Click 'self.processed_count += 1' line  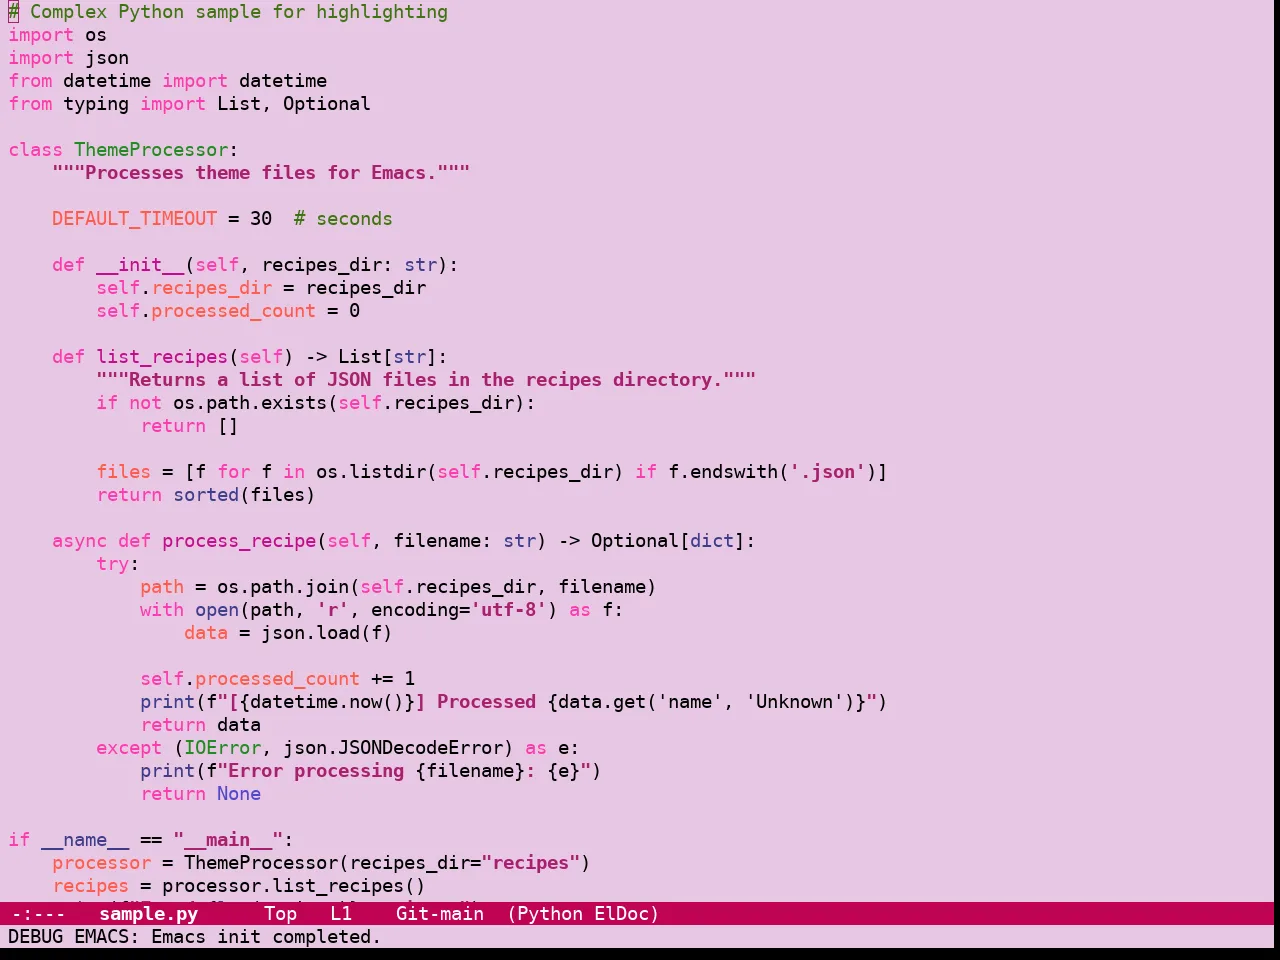pyautogui.click(x=277, y=679)
